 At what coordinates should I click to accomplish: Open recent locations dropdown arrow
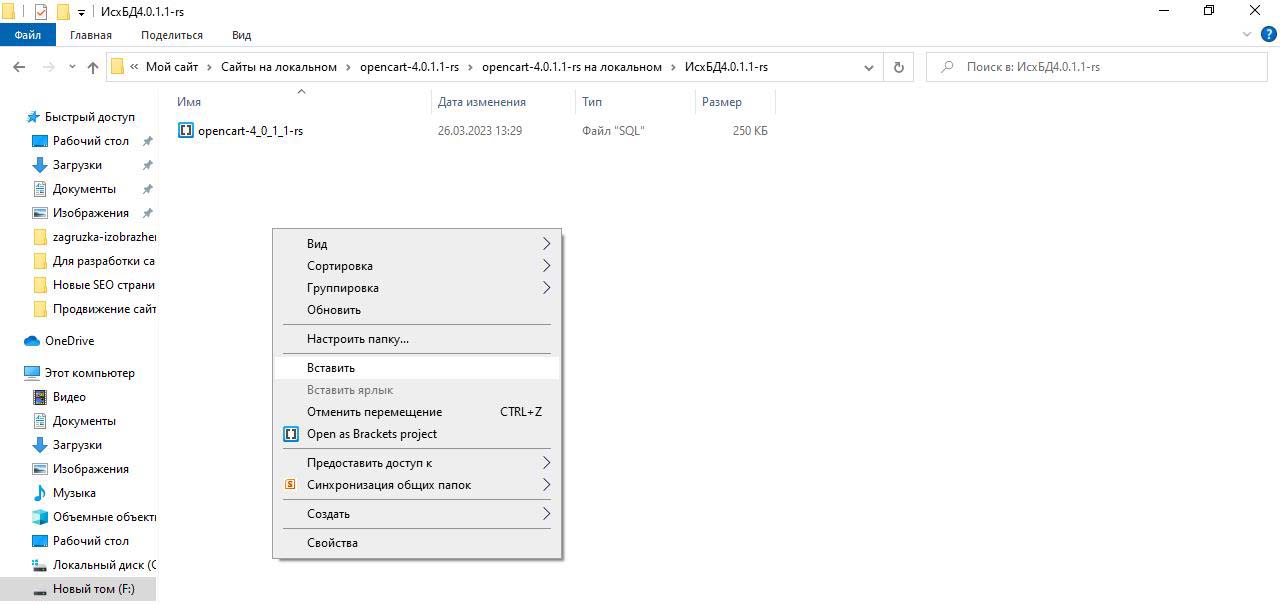pos(72,67)
